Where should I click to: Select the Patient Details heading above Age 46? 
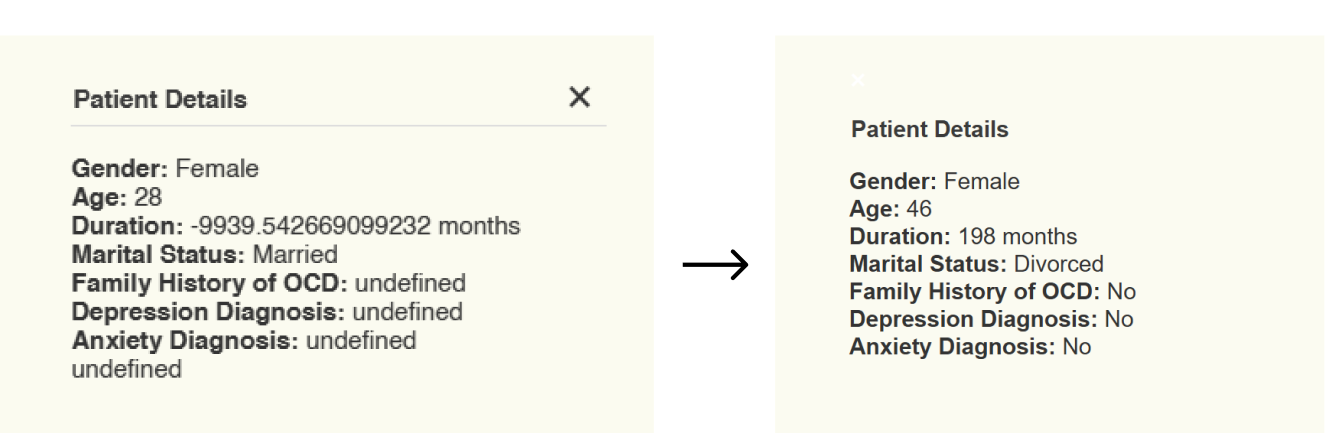[929, 130]
